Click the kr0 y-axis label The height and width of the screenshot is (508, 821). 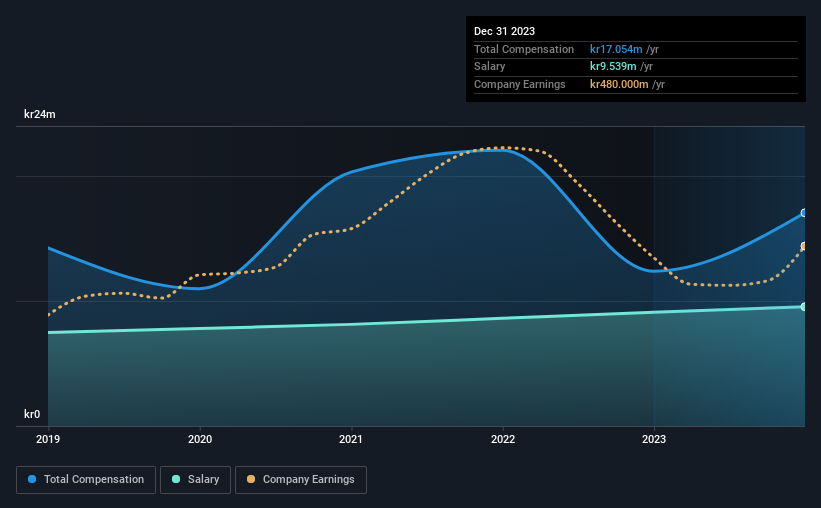(x=32, y=414)
